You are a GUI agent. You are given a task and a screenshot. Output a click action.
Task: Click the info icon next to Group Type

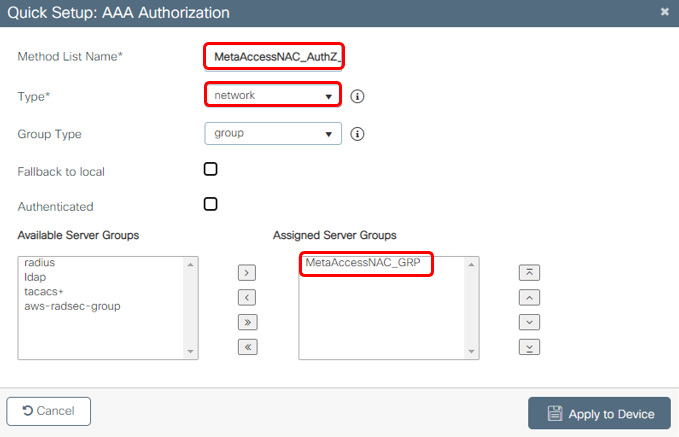(357, 134)
